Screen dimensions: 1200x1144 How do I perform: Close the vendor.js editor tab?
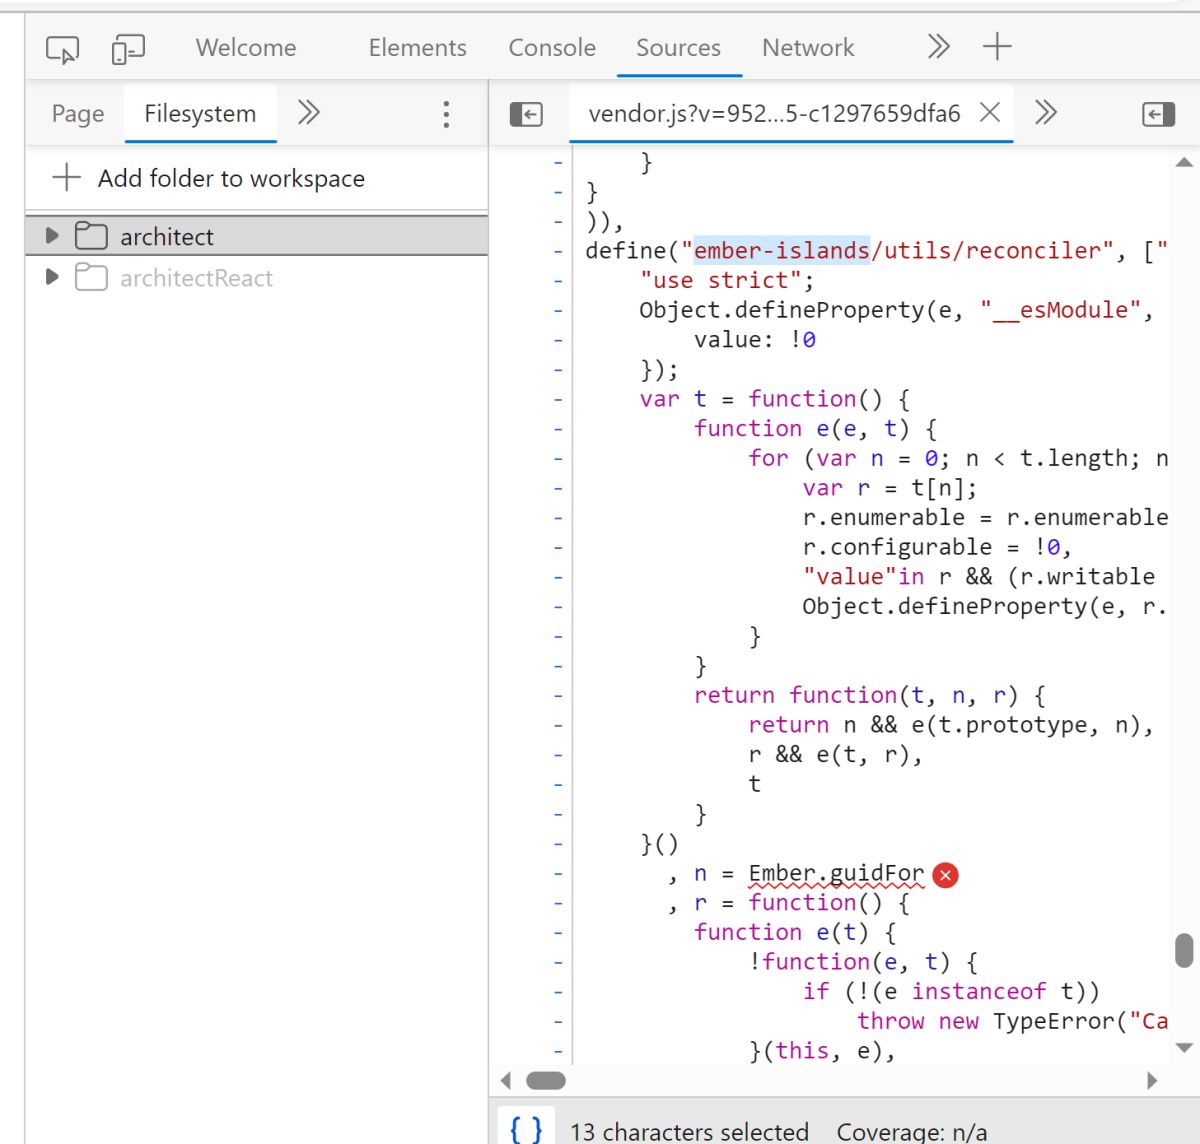coord(990,112)
